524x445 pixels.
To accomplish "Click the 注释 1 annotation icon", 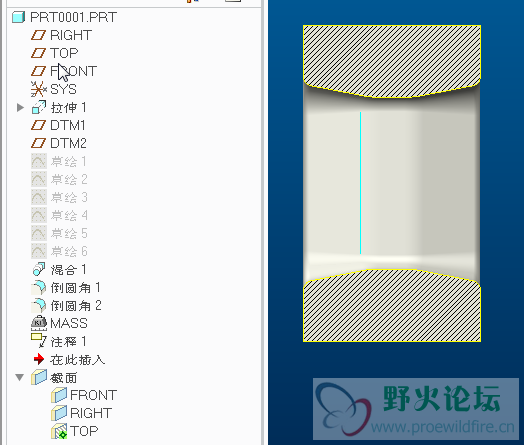I will tap(39, 341).
